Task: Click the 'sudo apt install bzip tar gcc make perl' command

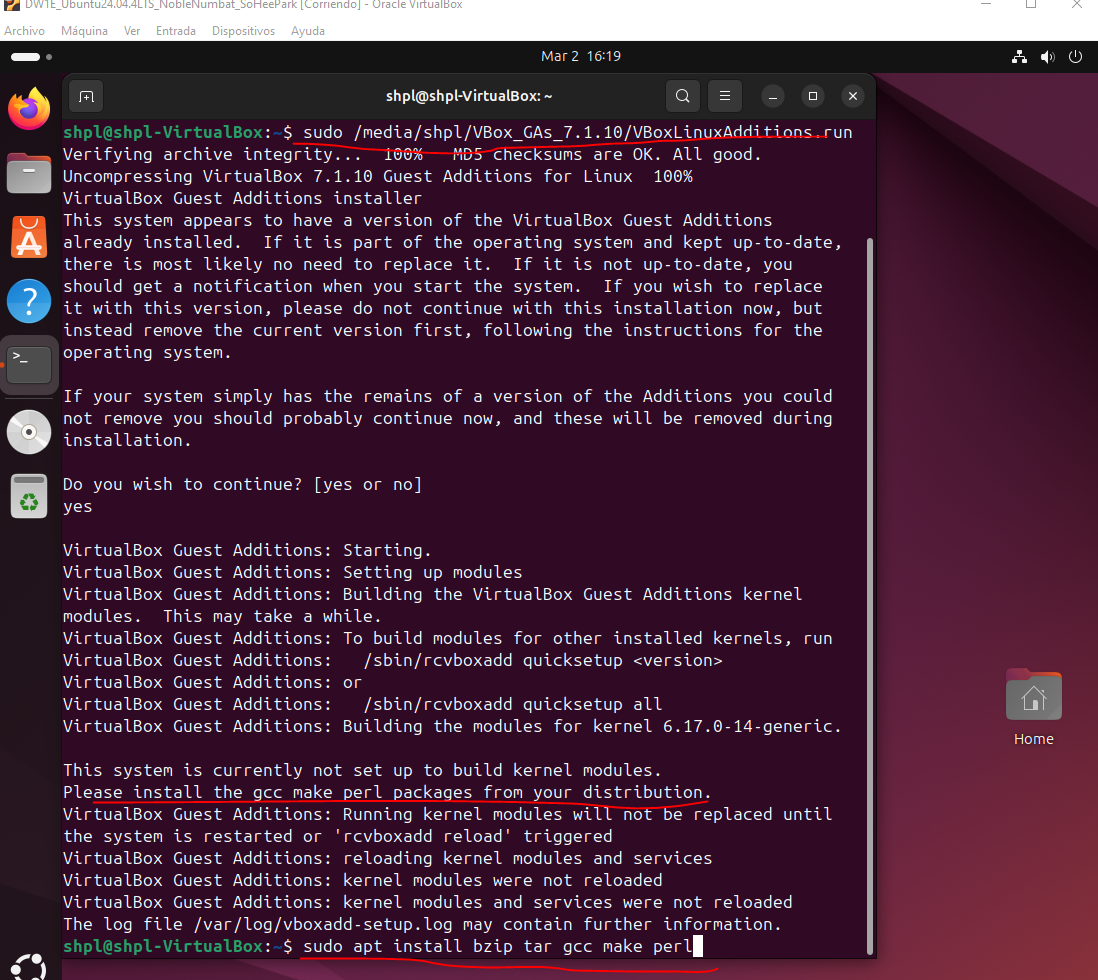Action: click(497, 946)
